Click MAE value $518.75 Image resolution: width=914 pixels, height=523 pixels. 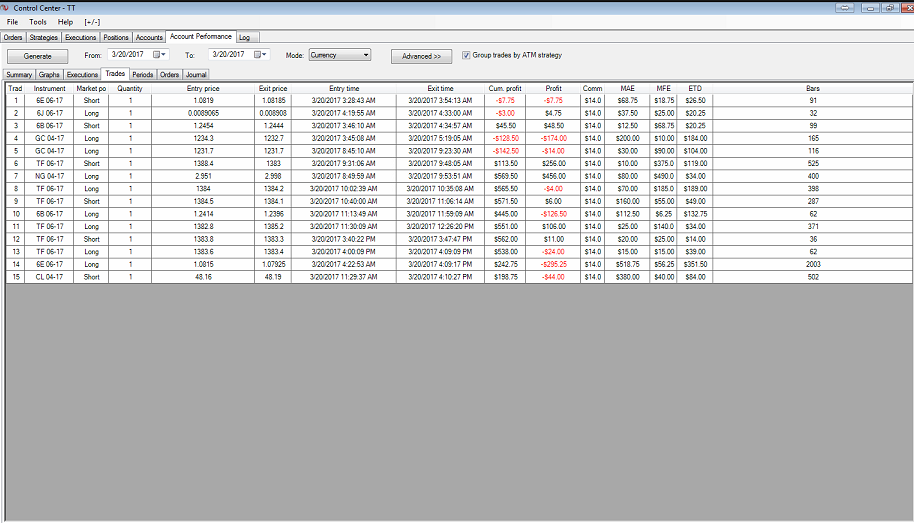click(627, 264)
